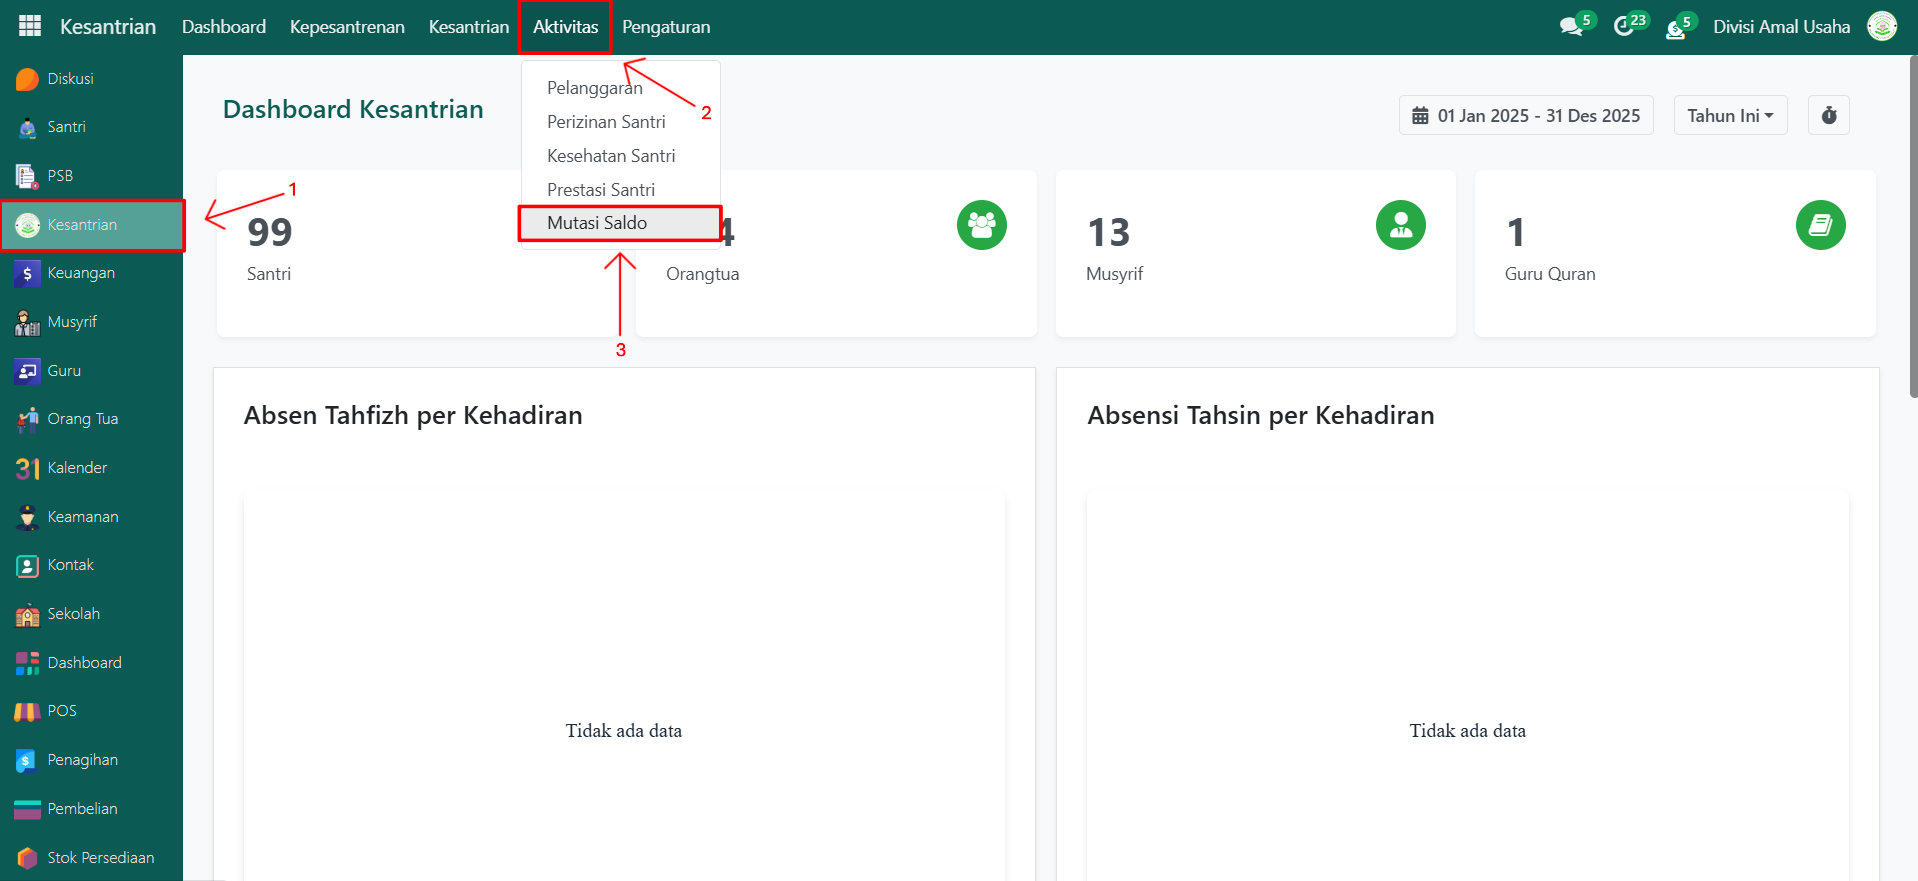This screenshot has height=881, width=1918.
Task: Open the Diskusi app in sidebar
Action: click(70, 79)
